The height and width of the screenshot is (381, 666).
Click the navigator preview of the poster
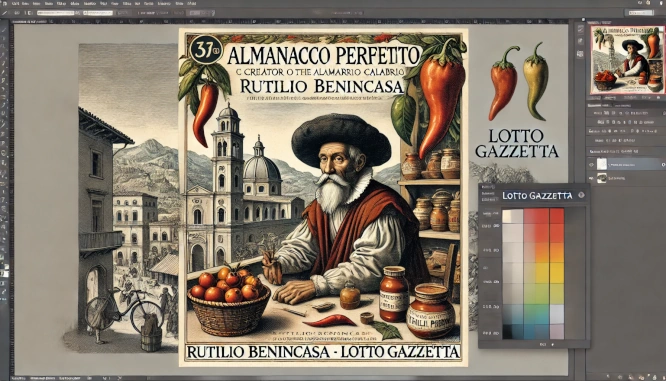627,59
